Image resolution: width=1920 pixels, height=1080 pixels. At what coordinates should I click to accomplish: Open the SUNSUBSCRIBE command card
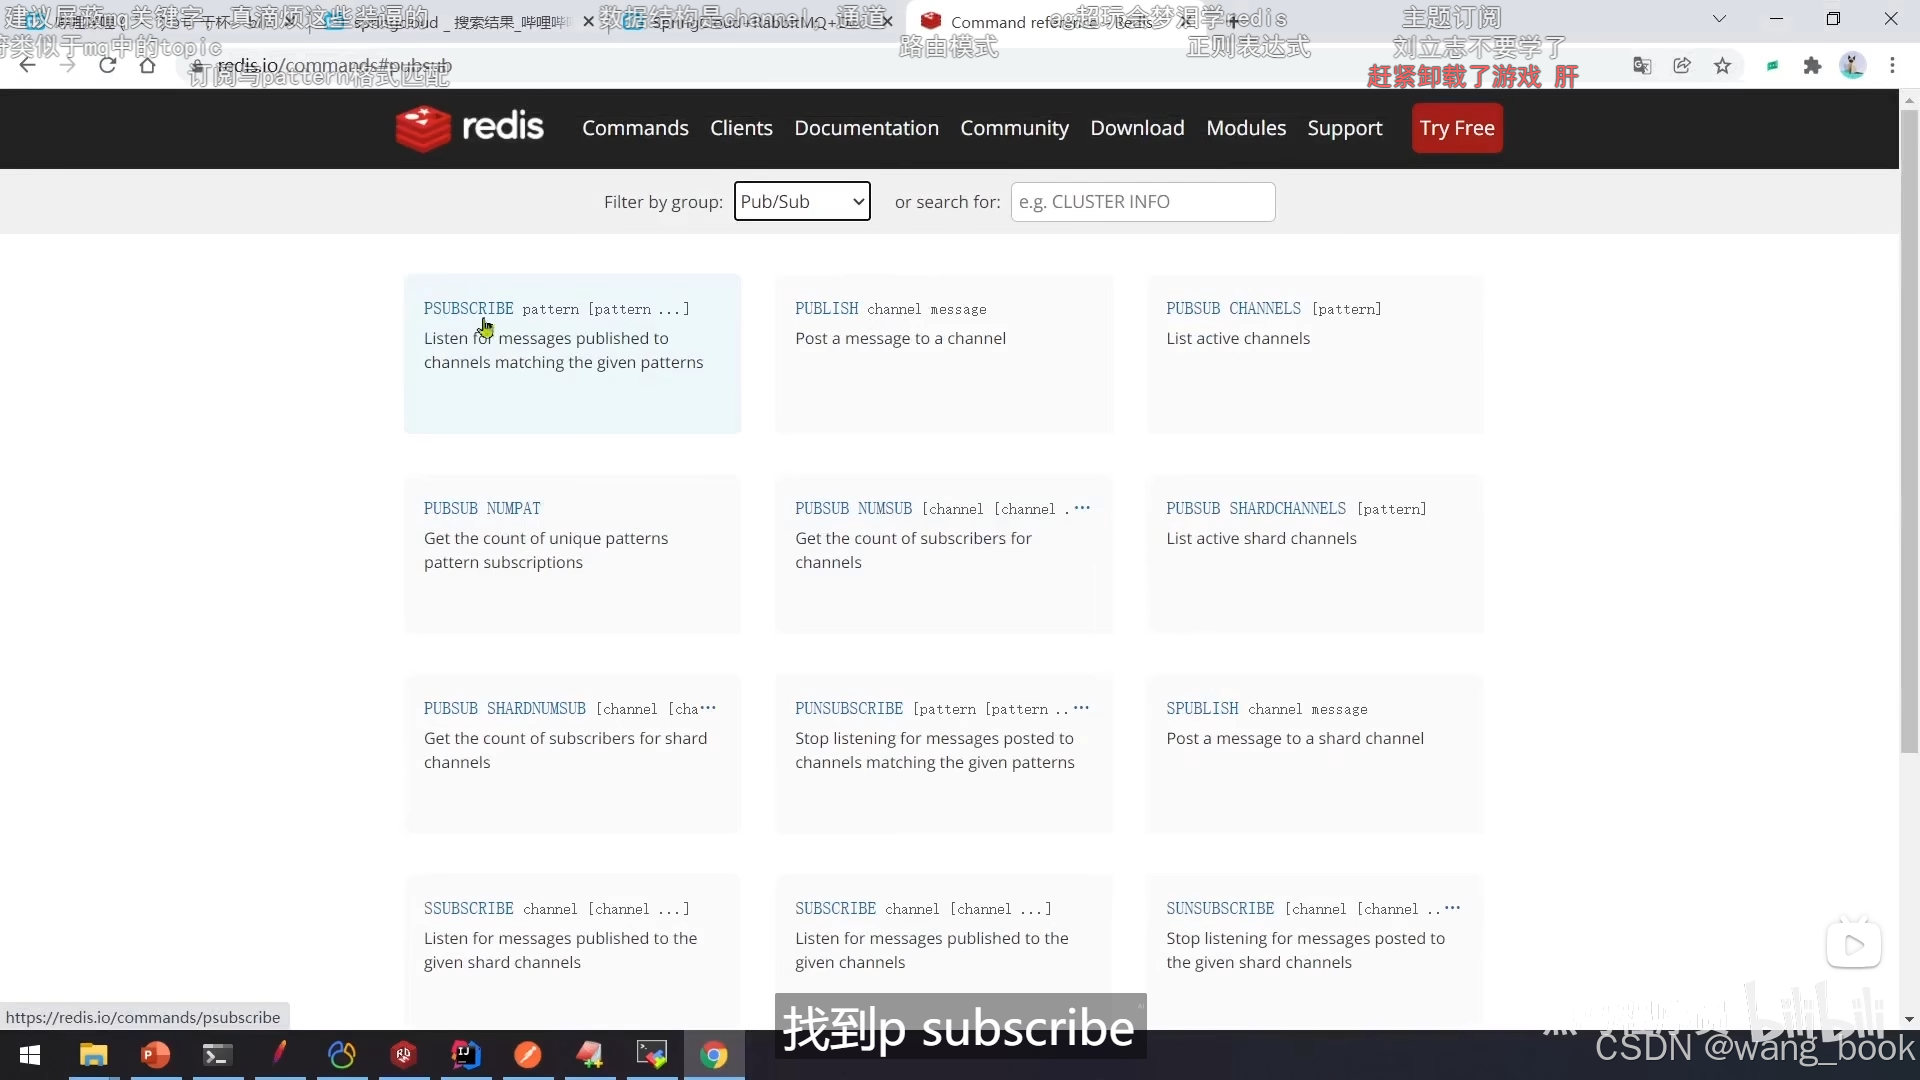1315,950
